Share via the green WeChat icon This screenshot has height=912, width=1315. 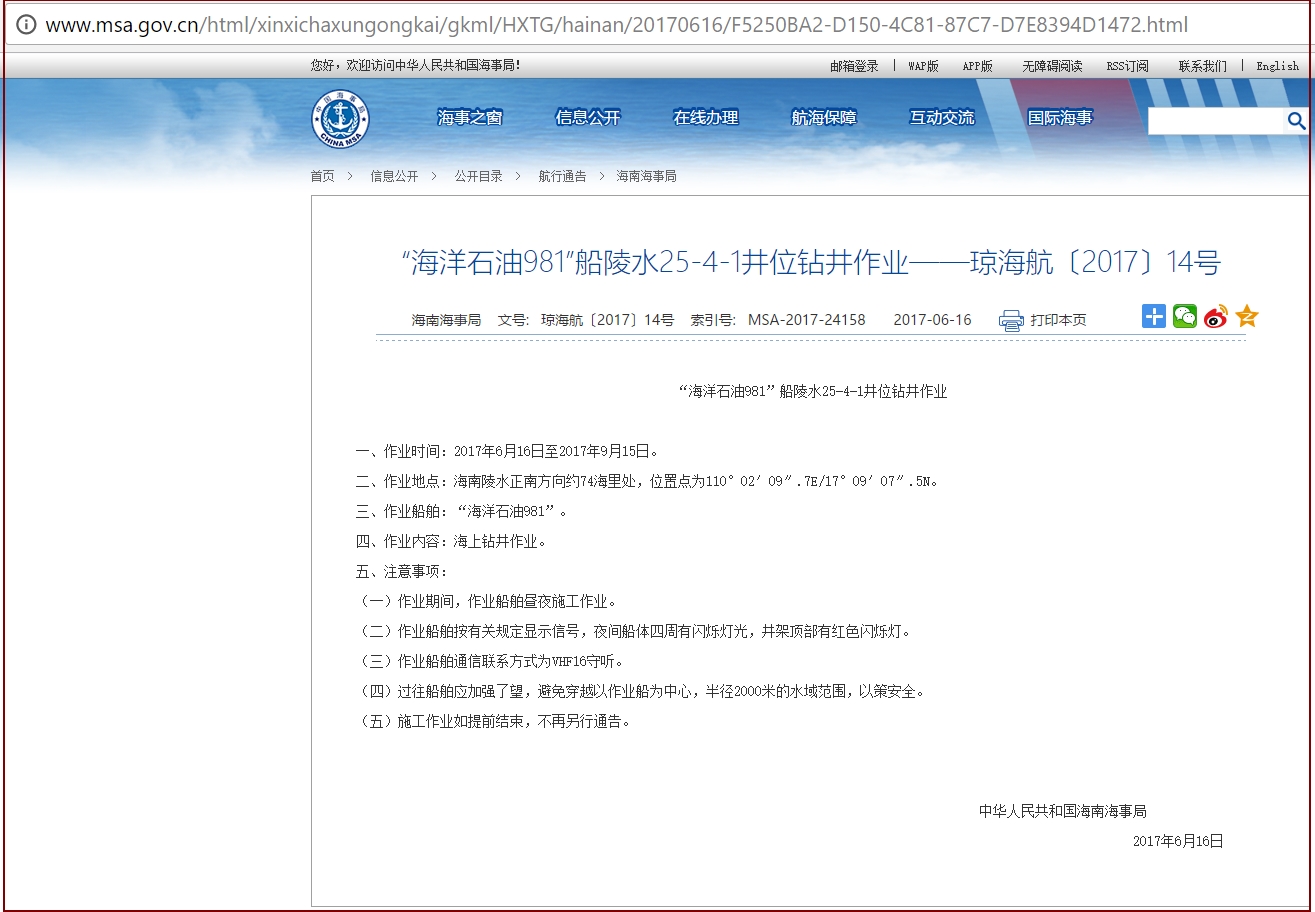pos(1184,317)
